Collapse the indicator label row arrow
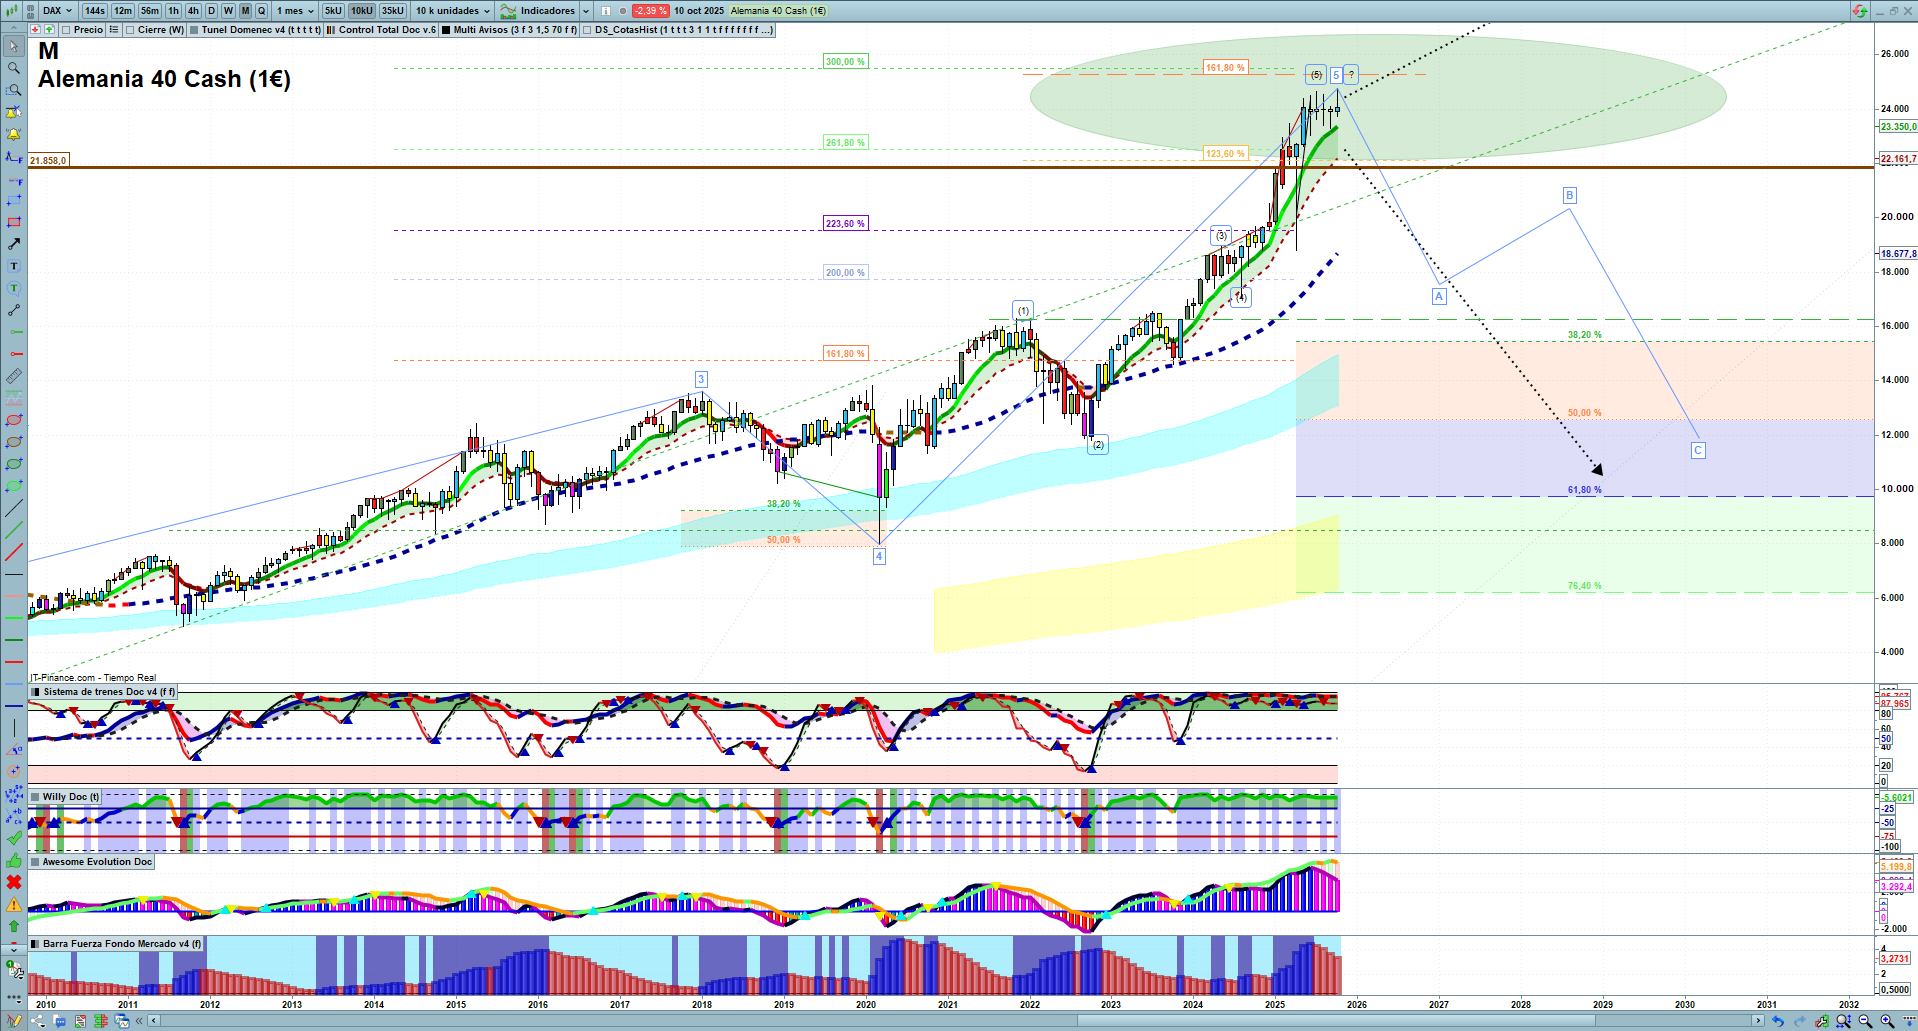 (14, 30)
